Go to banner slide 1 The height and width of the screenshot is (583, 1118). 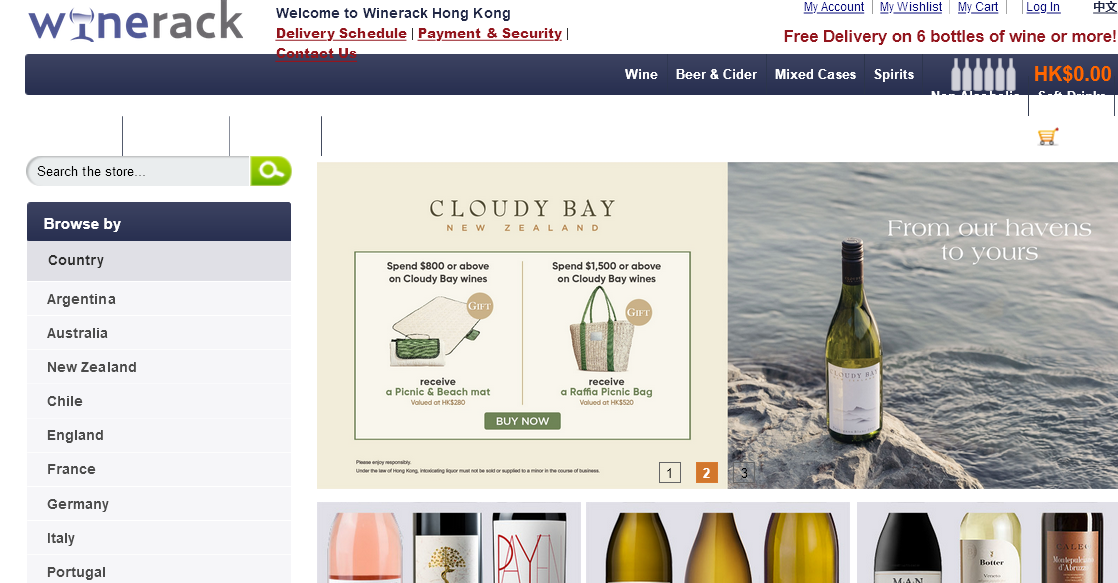click(x=669, y=473)
